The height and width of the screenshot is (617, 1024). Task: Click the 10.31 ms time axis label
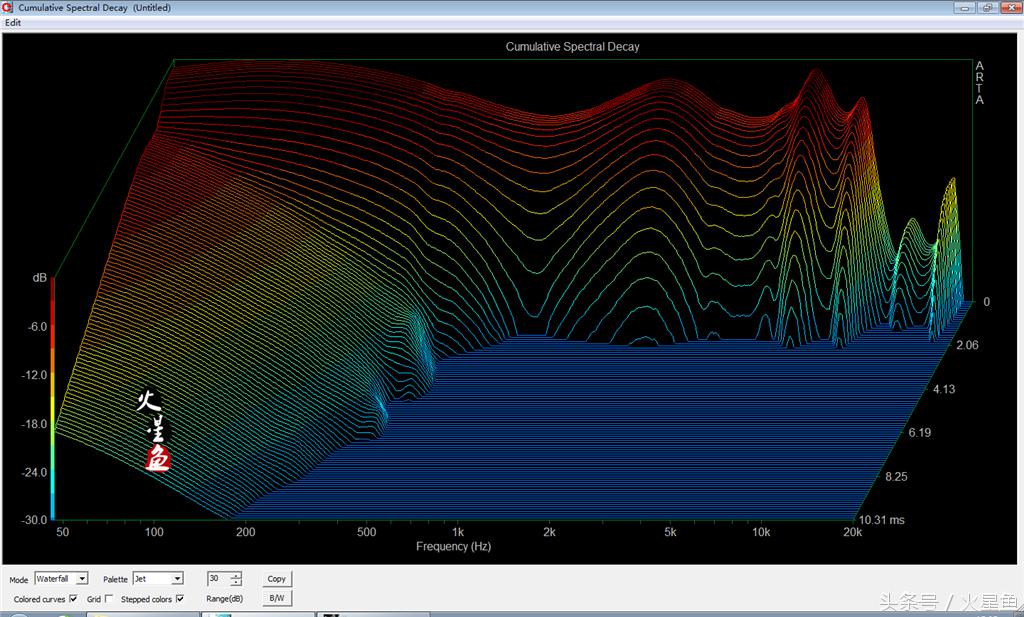point(881,520)
